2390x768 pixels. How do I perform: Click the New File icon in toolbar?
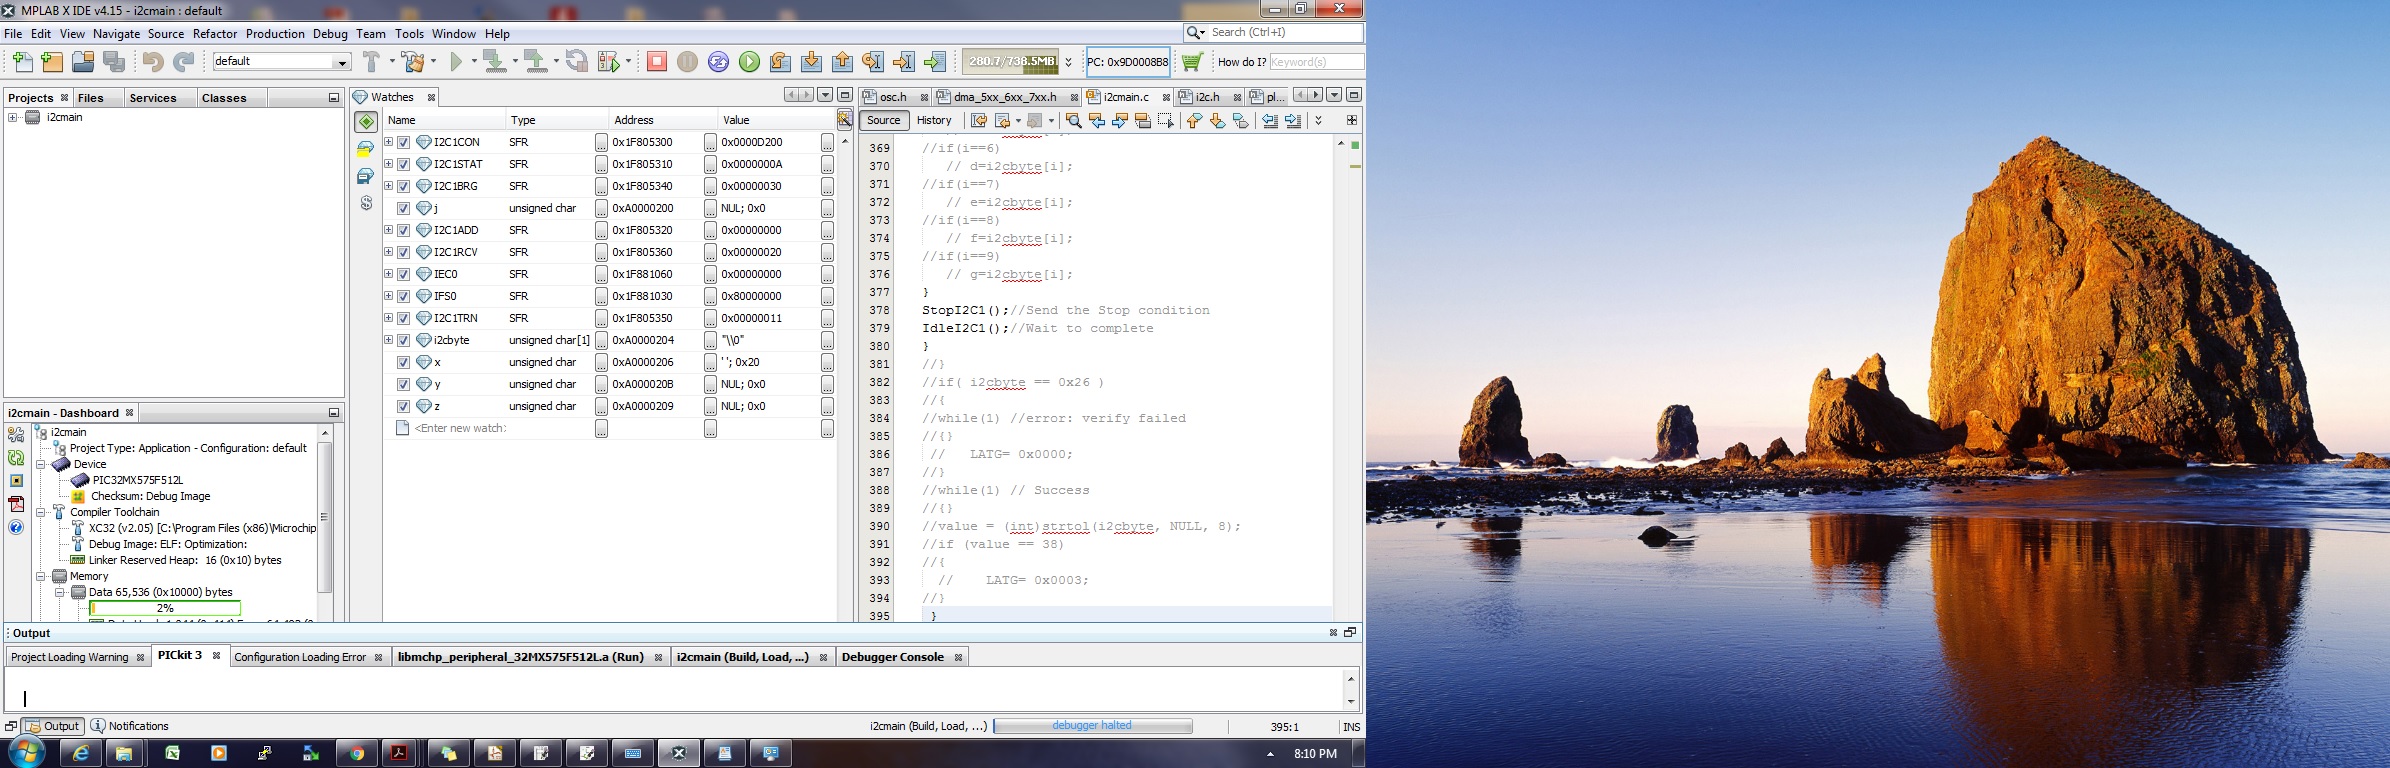[22, 62]
